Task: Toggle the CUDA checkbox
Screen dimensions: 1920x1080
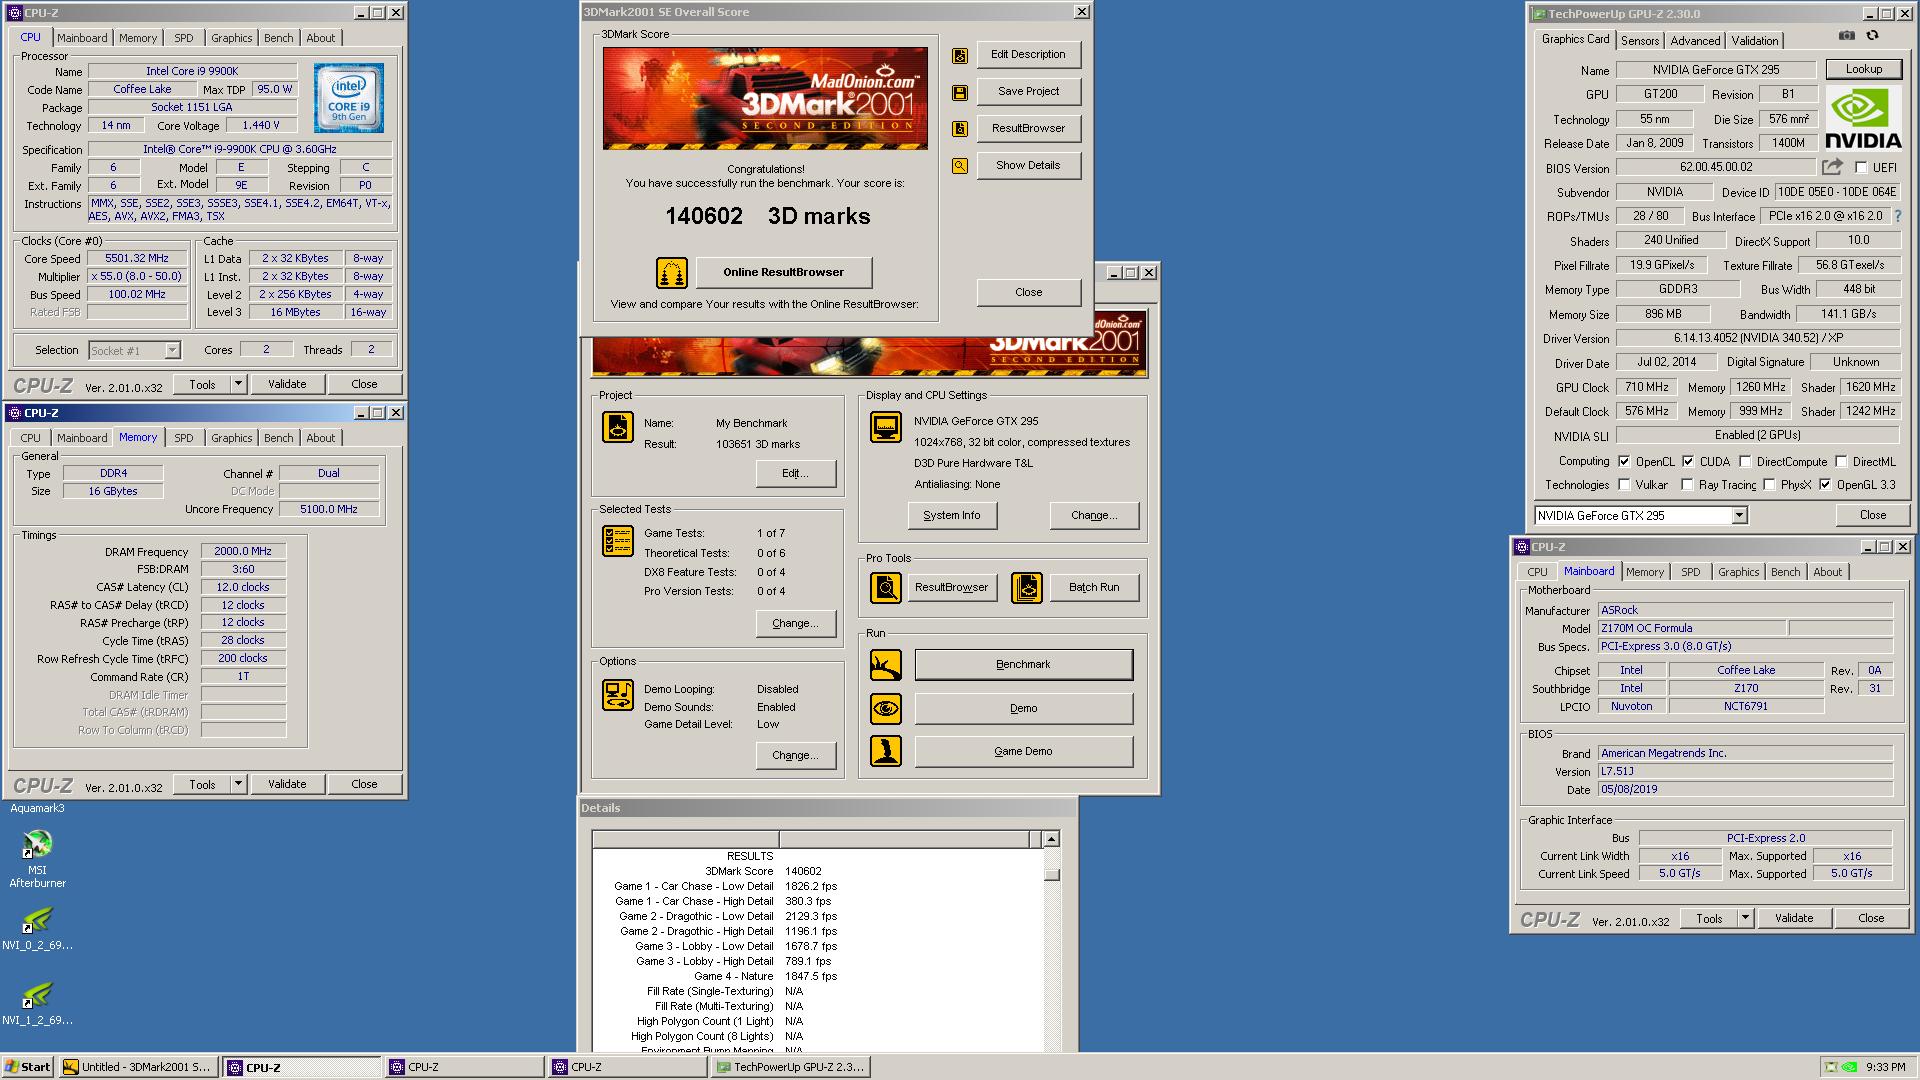Action: point(1688,462)
